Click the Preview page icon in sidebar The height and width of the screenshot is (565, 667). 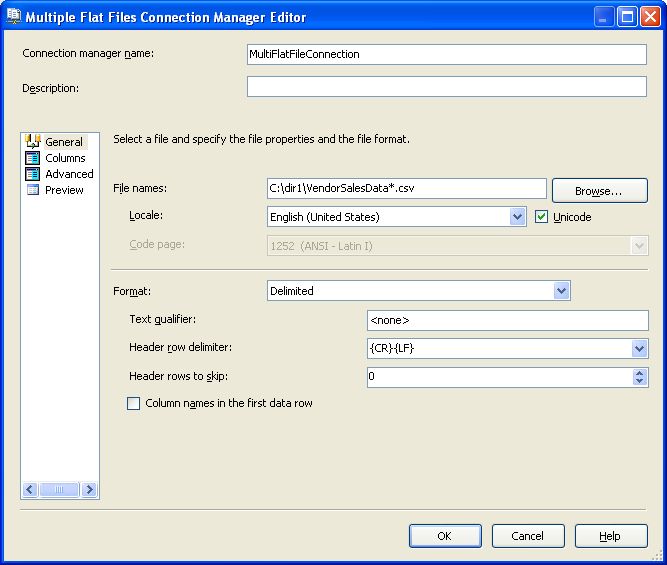pyautogui.click(x=32, y=190)
